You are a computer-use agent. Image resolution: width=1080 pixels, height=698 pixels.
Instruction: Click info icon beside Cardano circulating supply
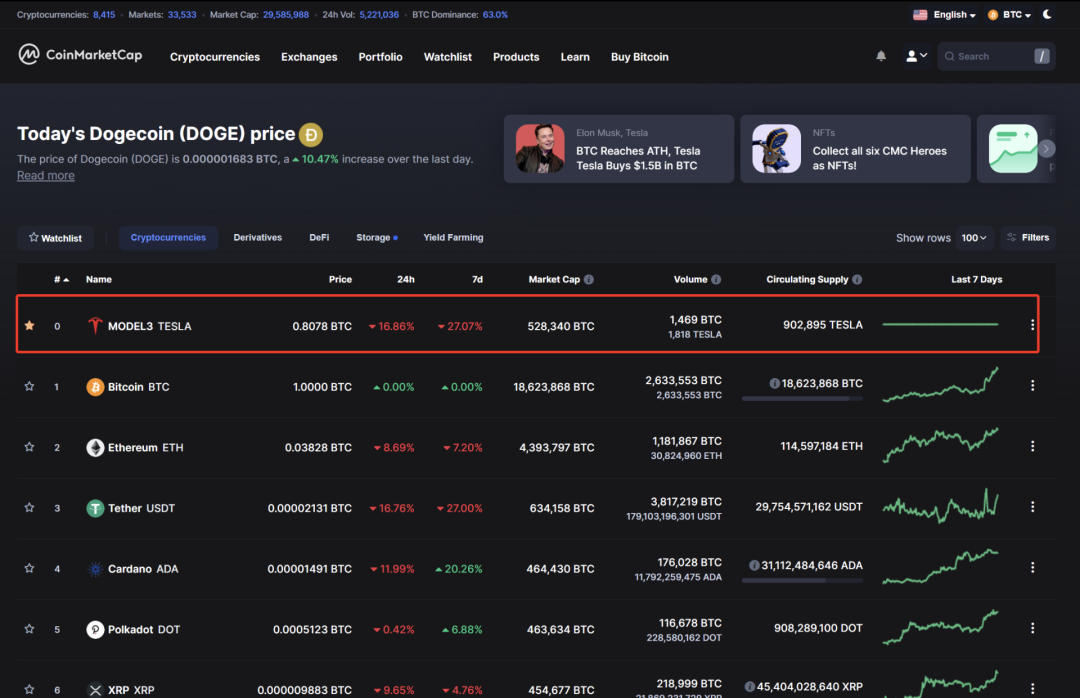point(754,565)
